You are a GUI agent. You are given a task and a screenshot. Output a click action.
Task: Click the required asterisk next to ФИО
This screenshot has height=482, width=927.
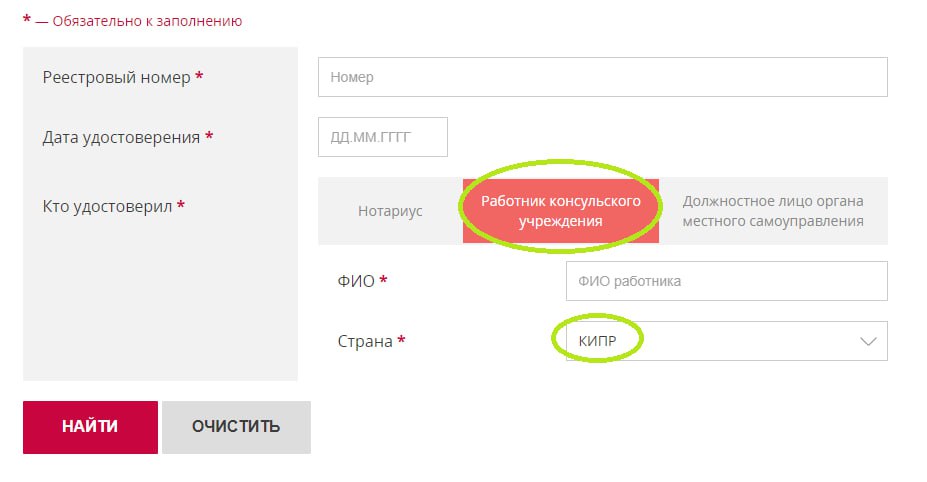click(x=383, y=280)
